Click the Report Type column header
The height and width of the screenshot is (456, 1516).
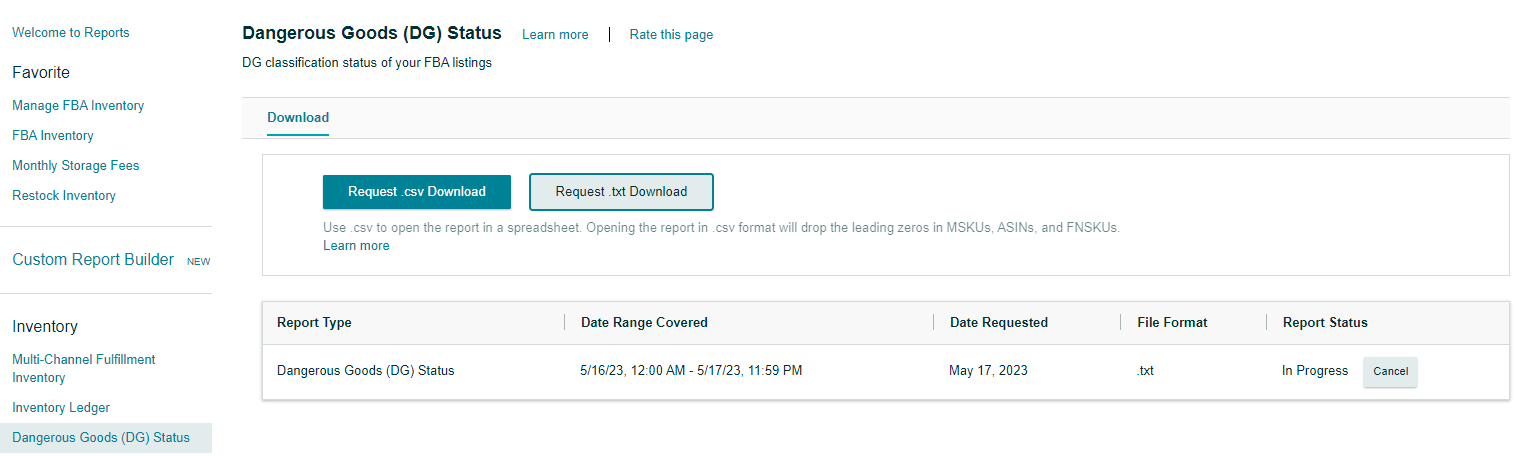point(314,323)
